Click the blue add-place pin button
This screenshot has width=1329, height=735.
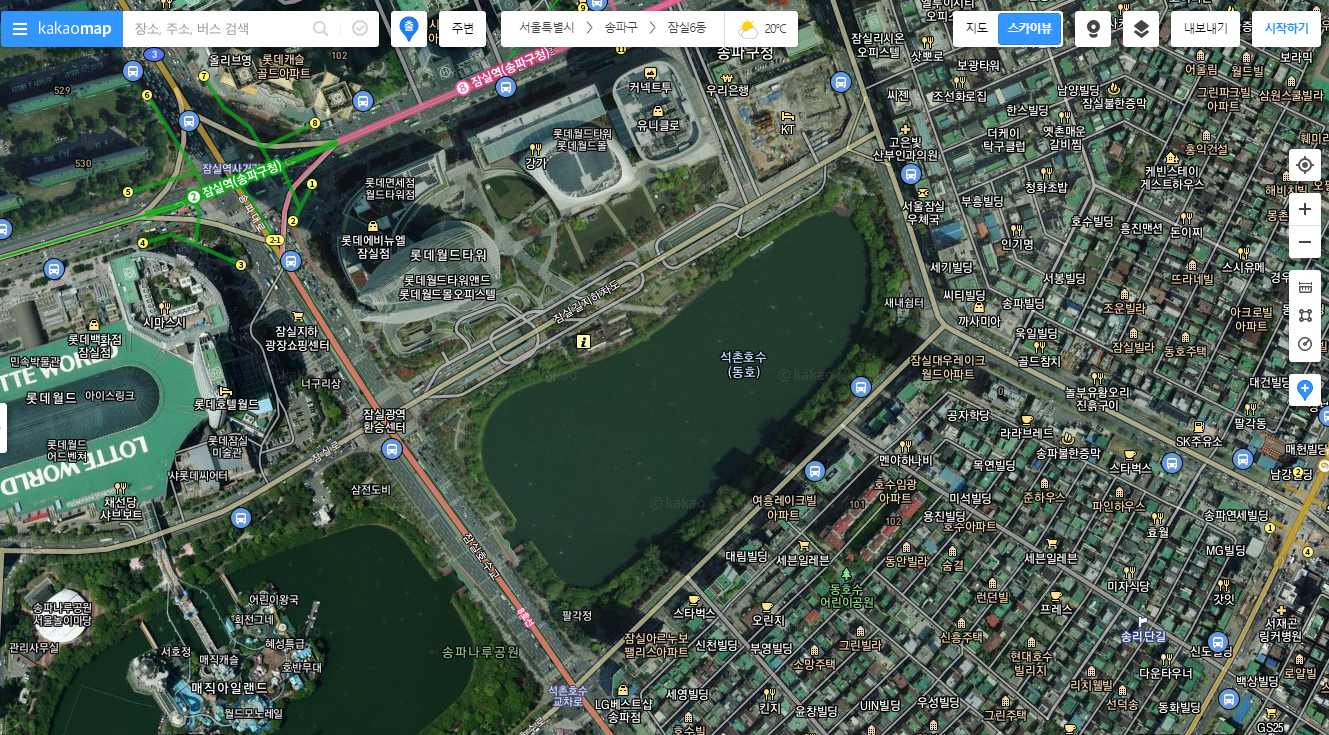pos(1305,390)
